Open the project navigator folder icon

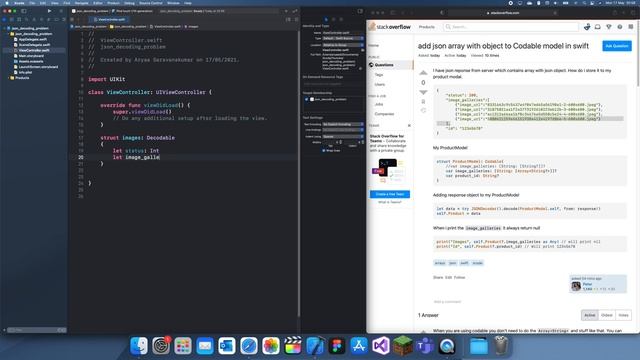tap(4, 19)
